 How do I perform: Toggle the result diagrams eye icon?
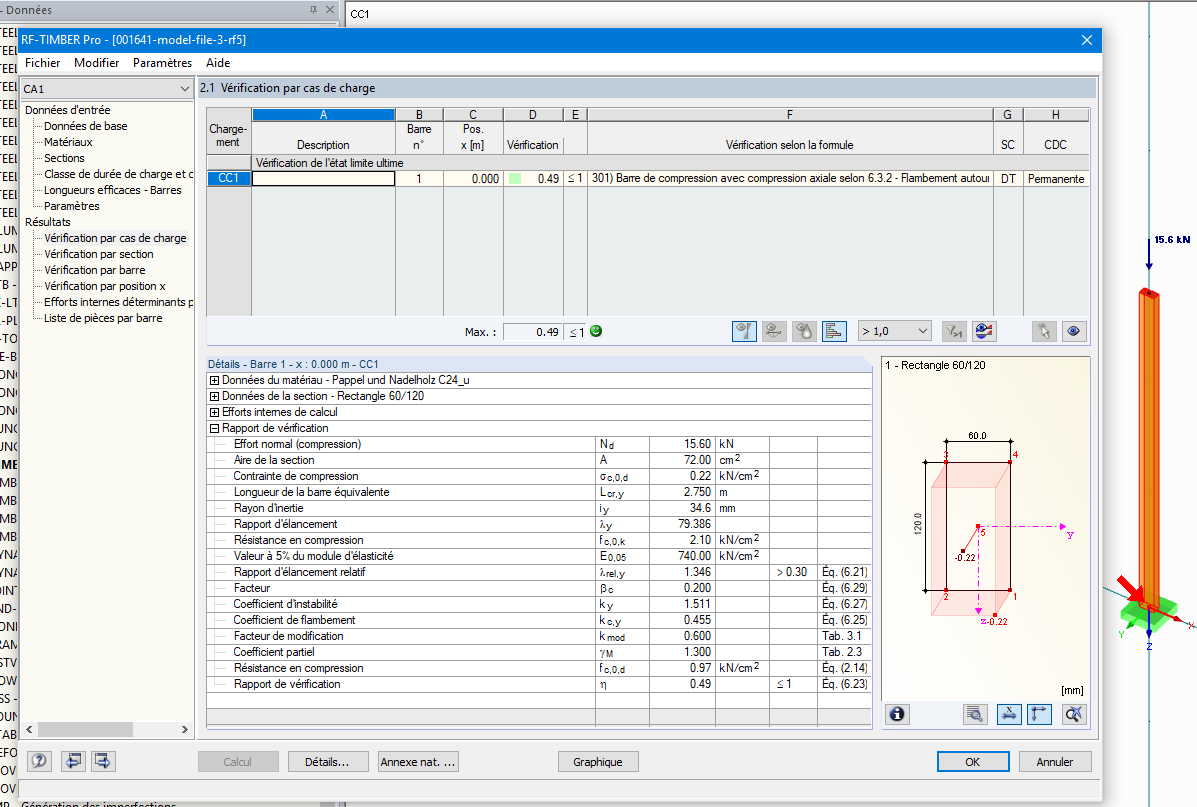click(984, 331)
